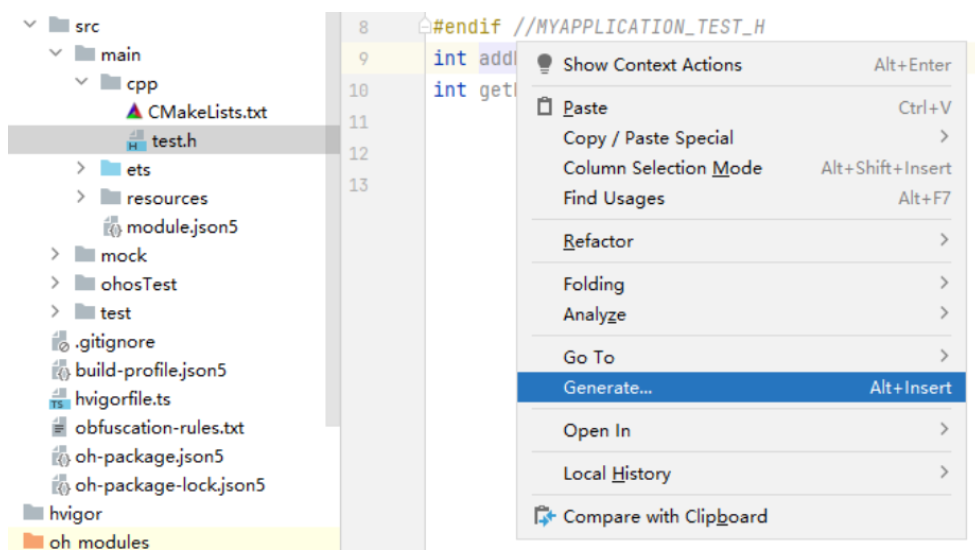Screen dimensions: 975x558
Task: Enable Column Selection Mode
Action: point(662,168)
